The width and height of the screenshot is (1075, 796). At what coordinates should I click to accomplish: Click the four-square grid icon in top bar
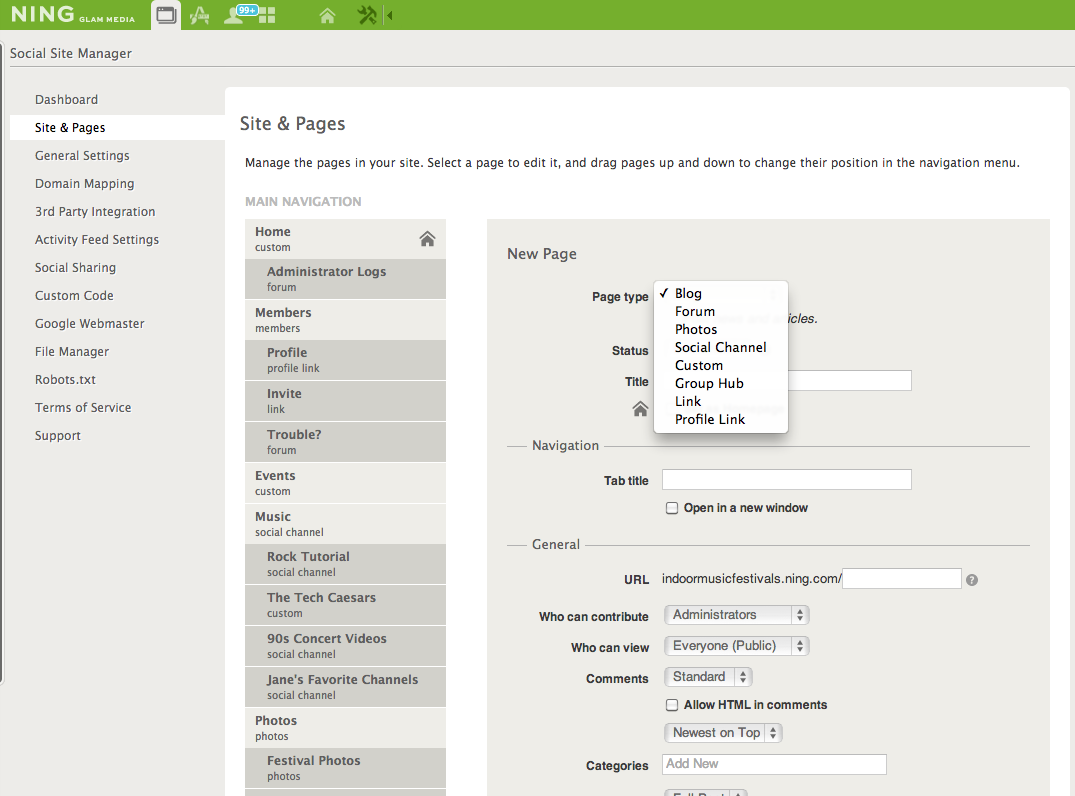point(267,16)
